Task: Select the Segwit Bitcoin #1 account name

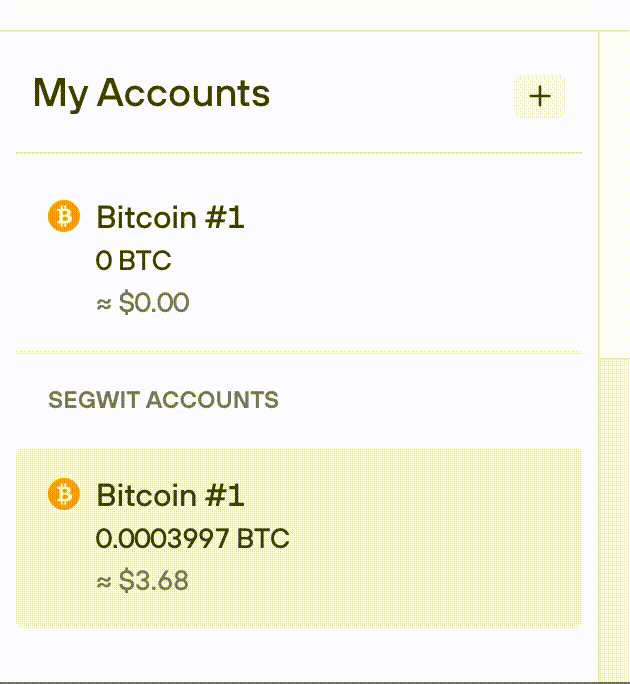Action: click(170, 495)
